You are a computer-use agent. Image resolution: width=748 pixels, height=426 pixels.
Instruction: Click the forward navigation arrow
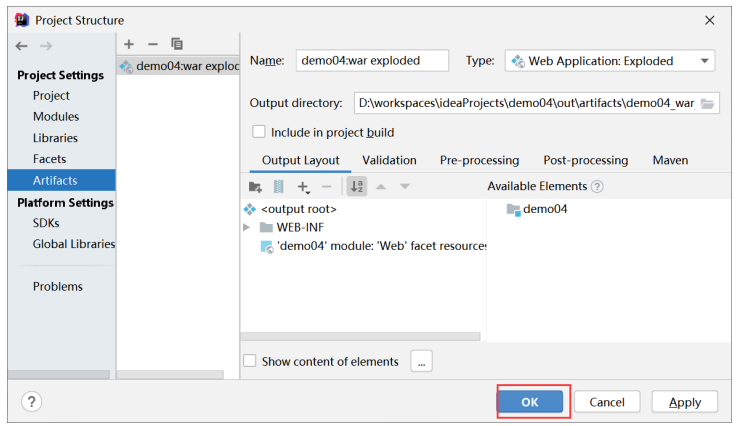coord(46,46)
